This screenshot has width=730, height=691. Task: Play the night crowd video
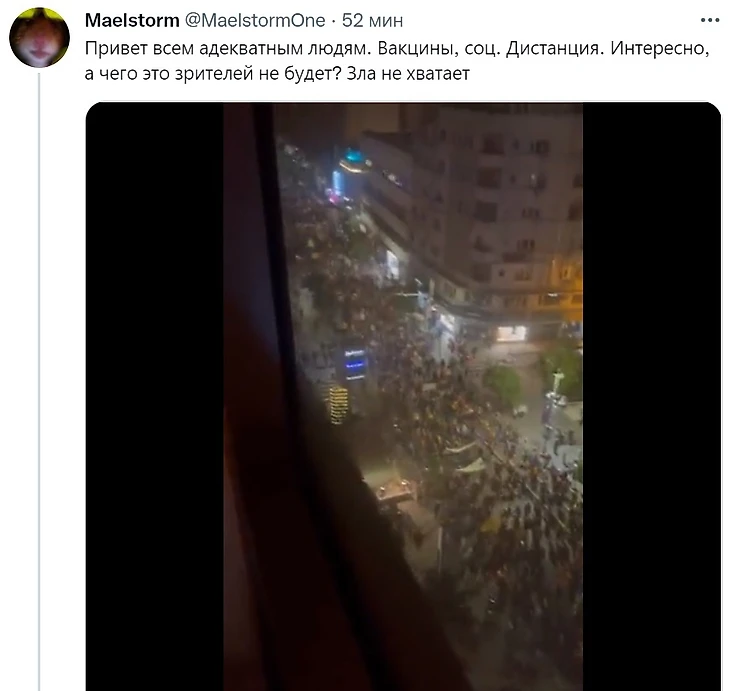pyautogui.click(x=403, y=396)
